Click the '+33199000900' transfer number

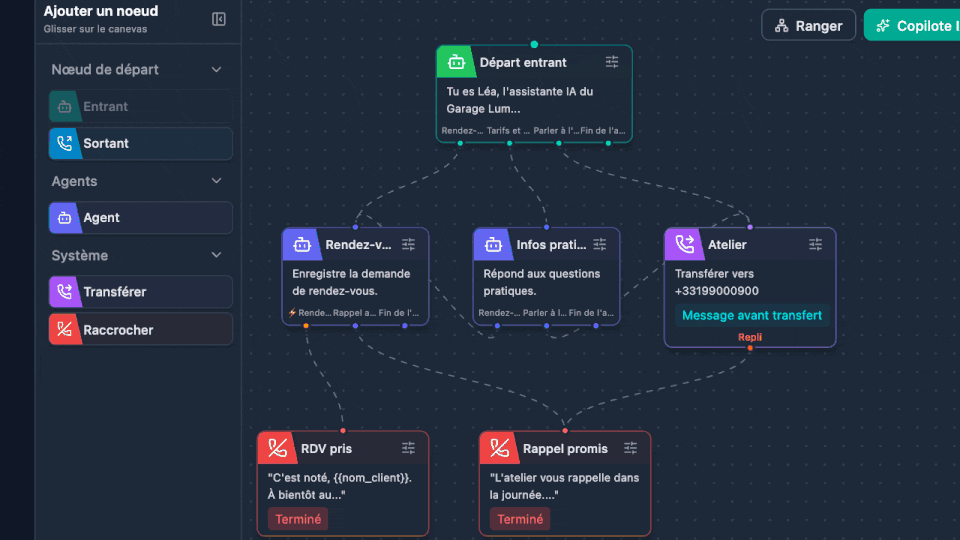pos(716,291)
